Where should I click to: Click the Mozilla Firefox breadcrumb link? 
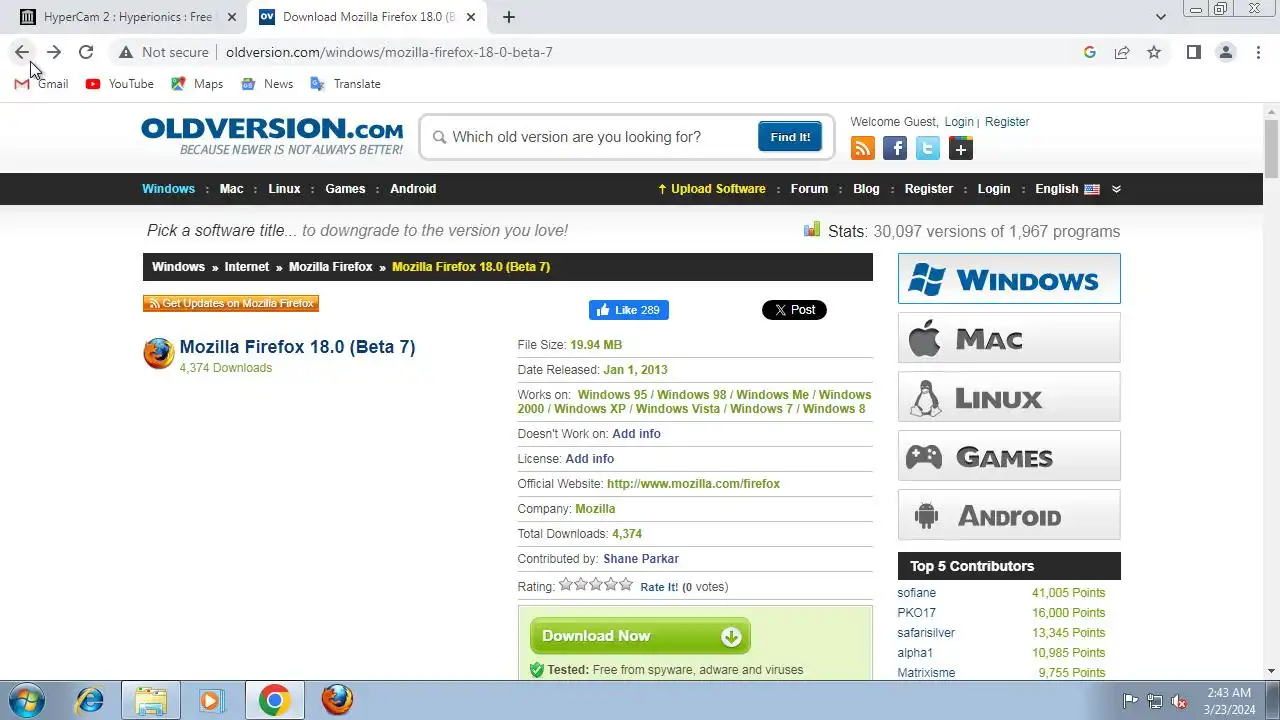pos(330,267)
